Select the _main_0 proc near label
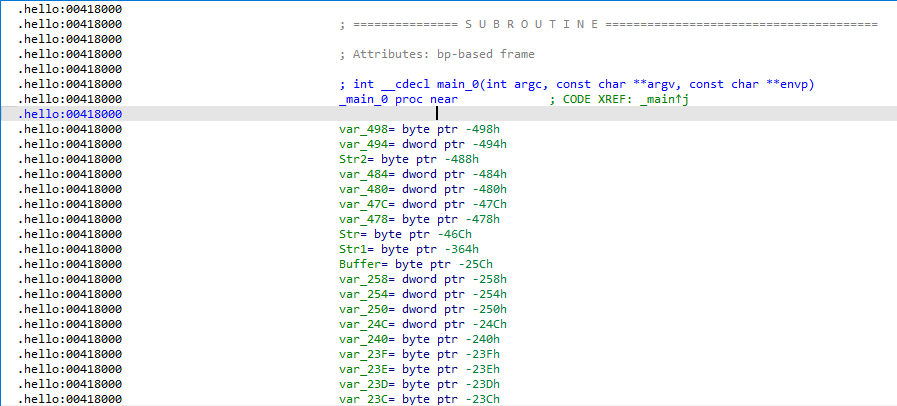897x406 pixels. (396, 99)
